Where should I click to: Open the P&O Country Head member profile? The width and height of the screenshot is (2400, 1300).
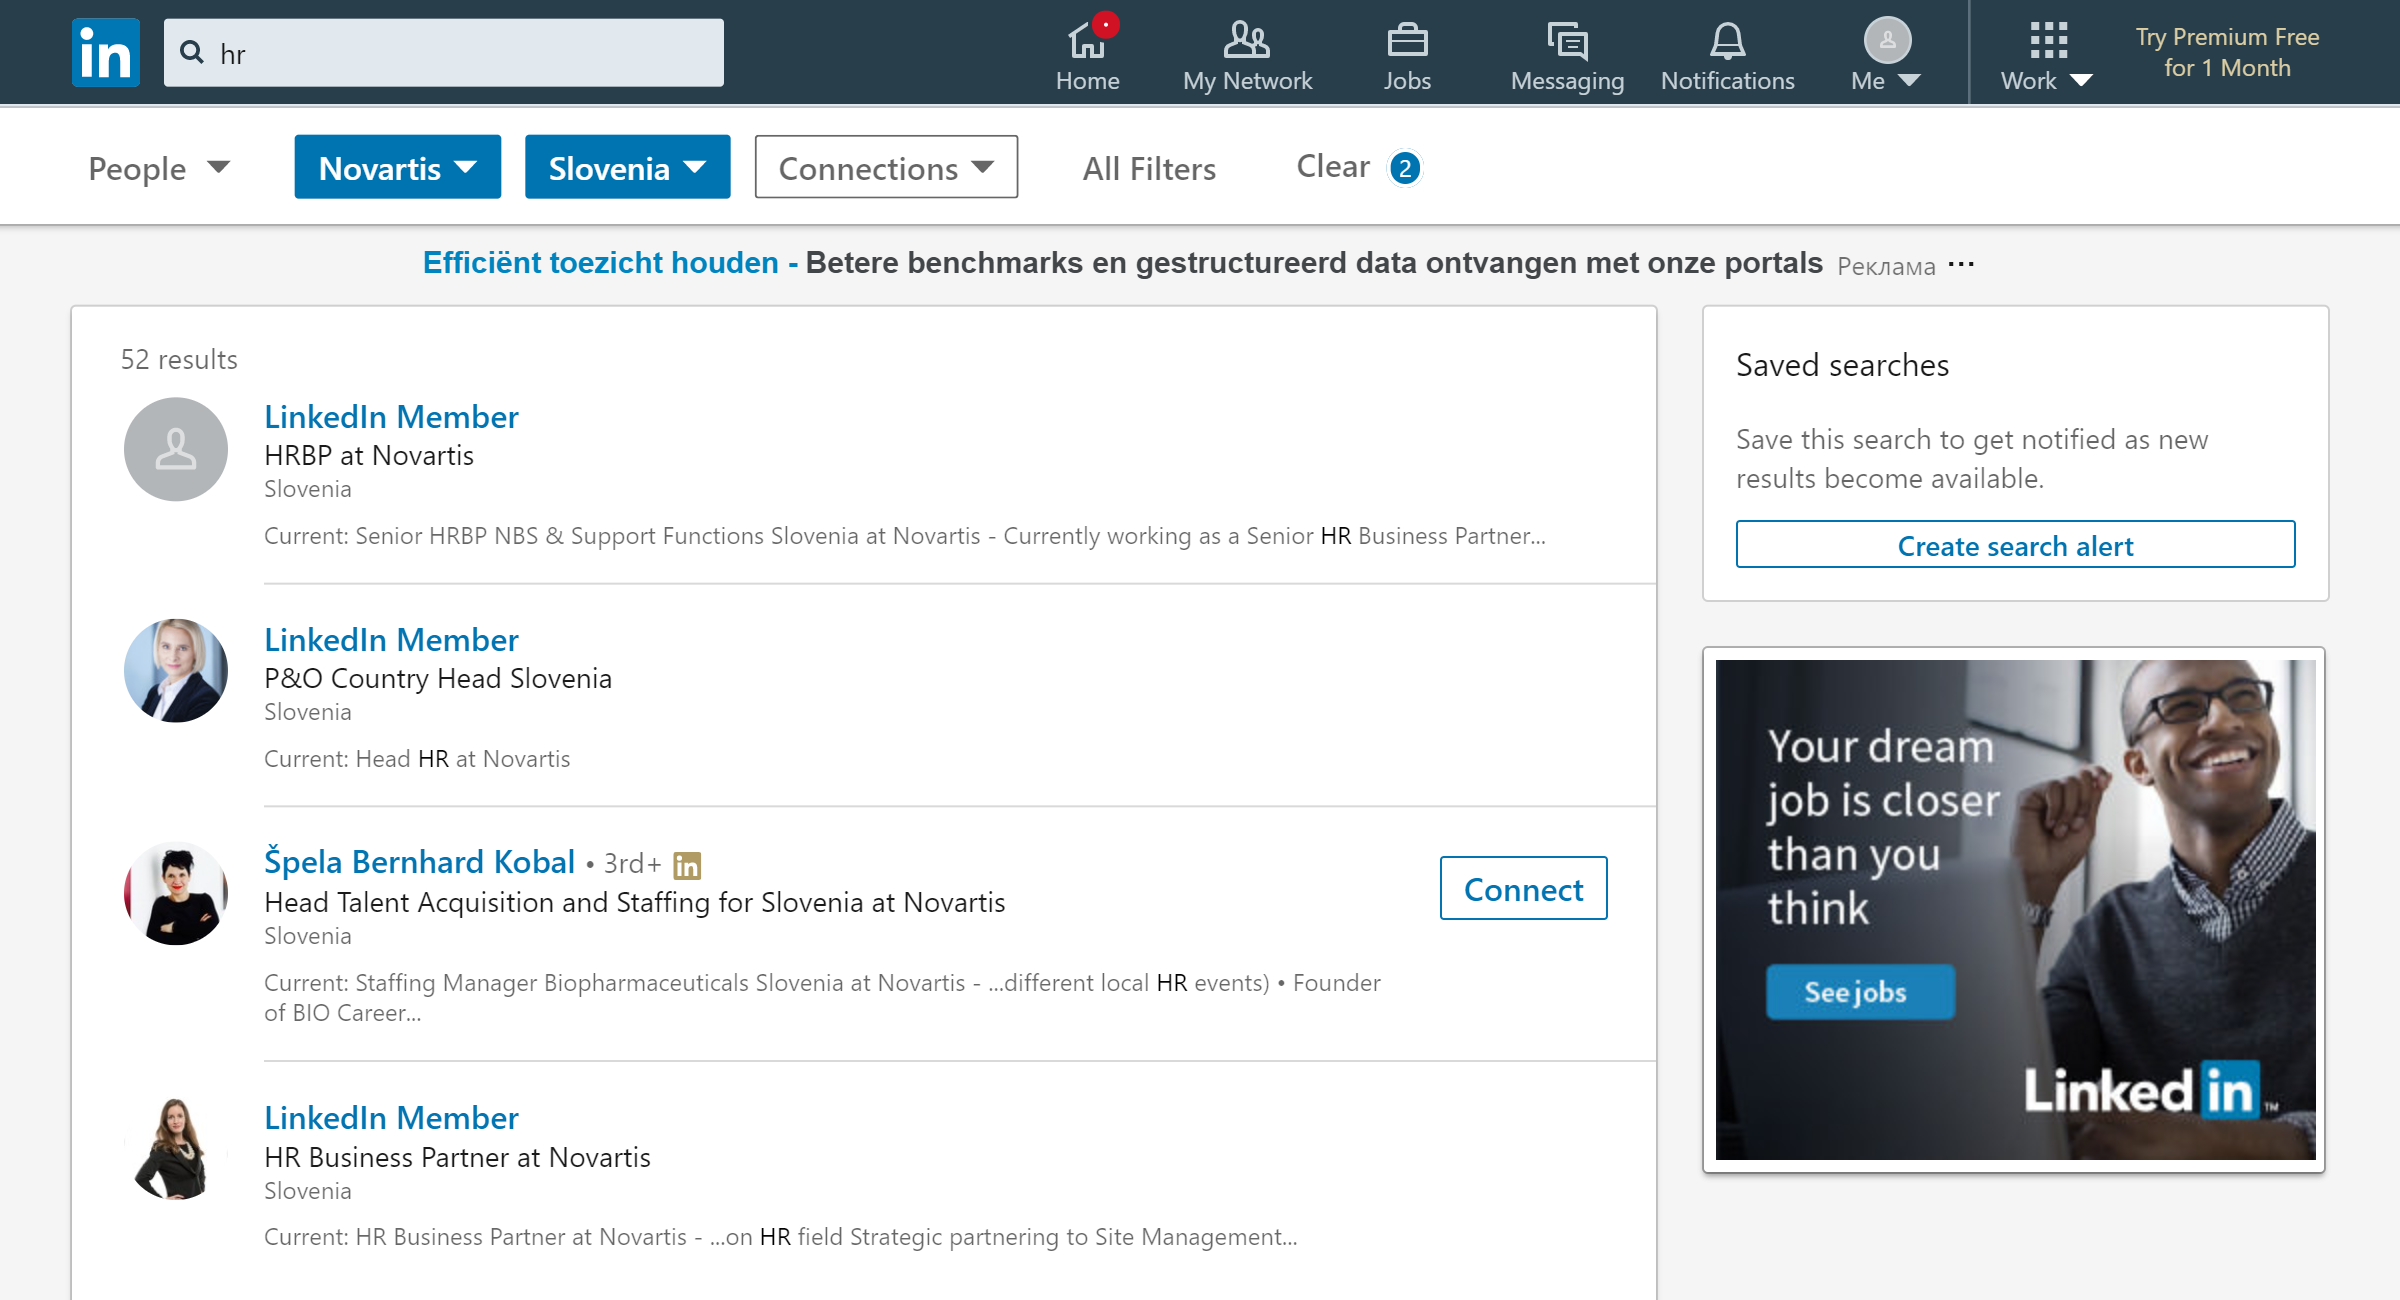coord(391,639)
